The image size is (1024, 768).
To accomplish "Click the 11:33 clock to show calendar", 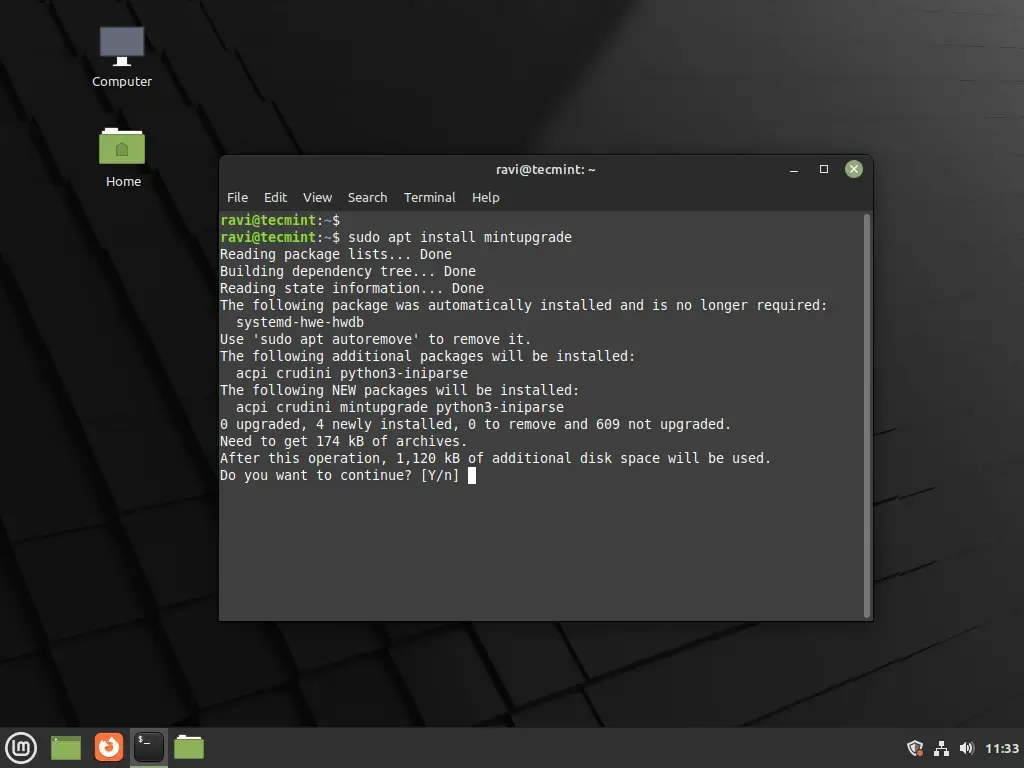I will coord(1002,748).
